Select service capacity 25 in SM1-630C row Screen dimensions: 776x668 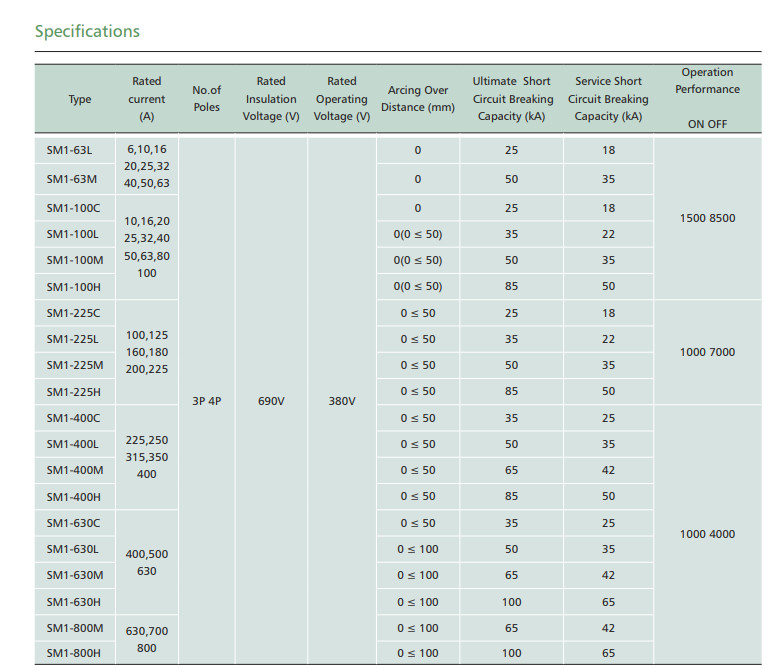pos(608,523)
